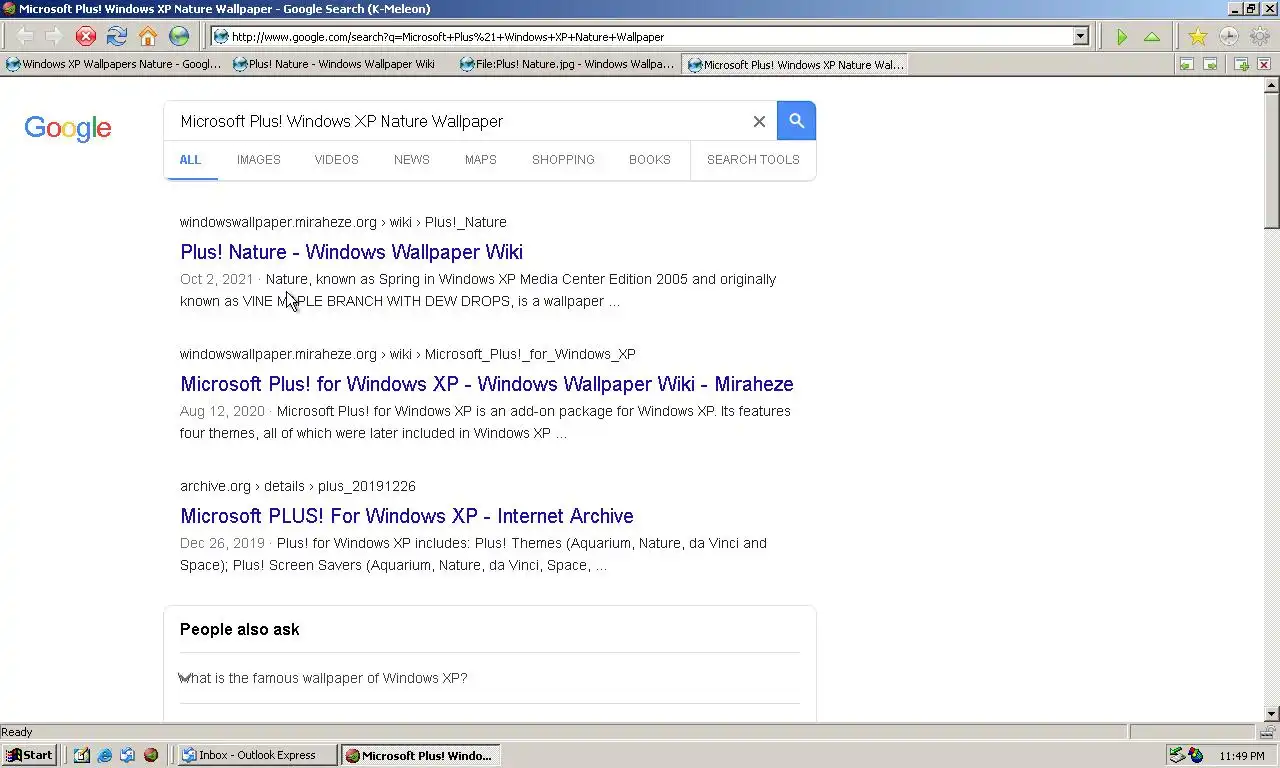Open bookmarks with the yellow star icon

[x=1197, y=37]
